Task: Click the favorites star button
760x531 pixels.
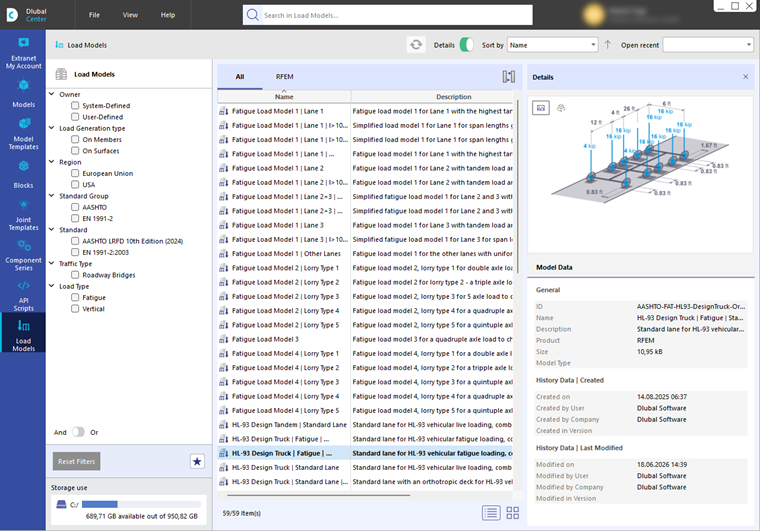Action: pos(197,461)
